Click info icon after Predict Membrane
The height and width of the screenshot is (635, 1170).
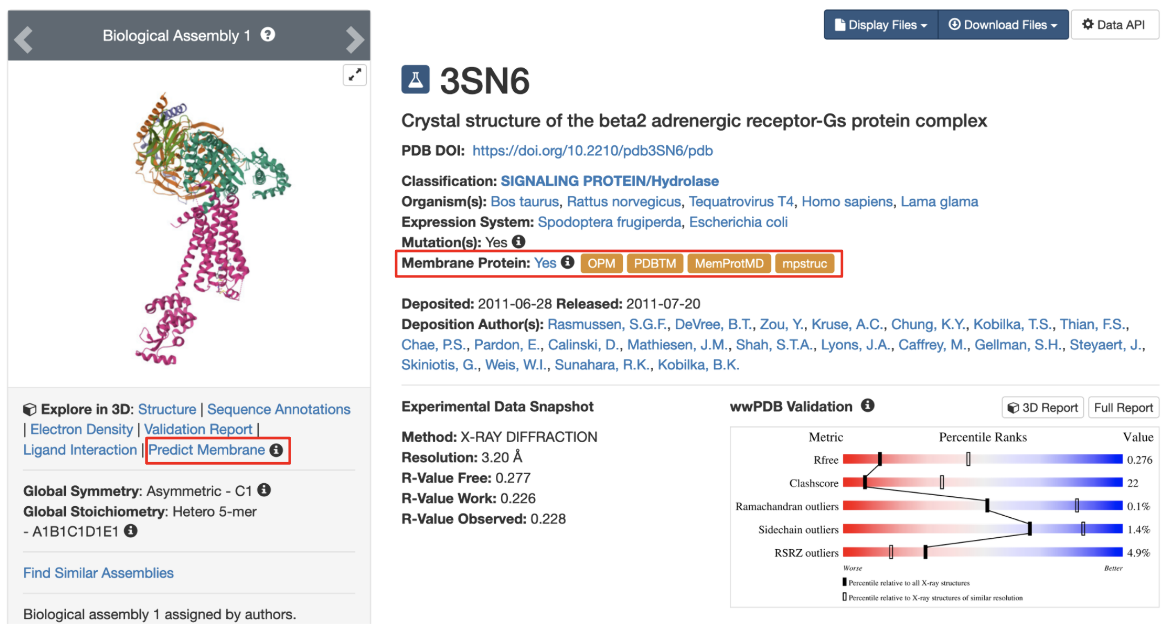(x=277, y=451)
